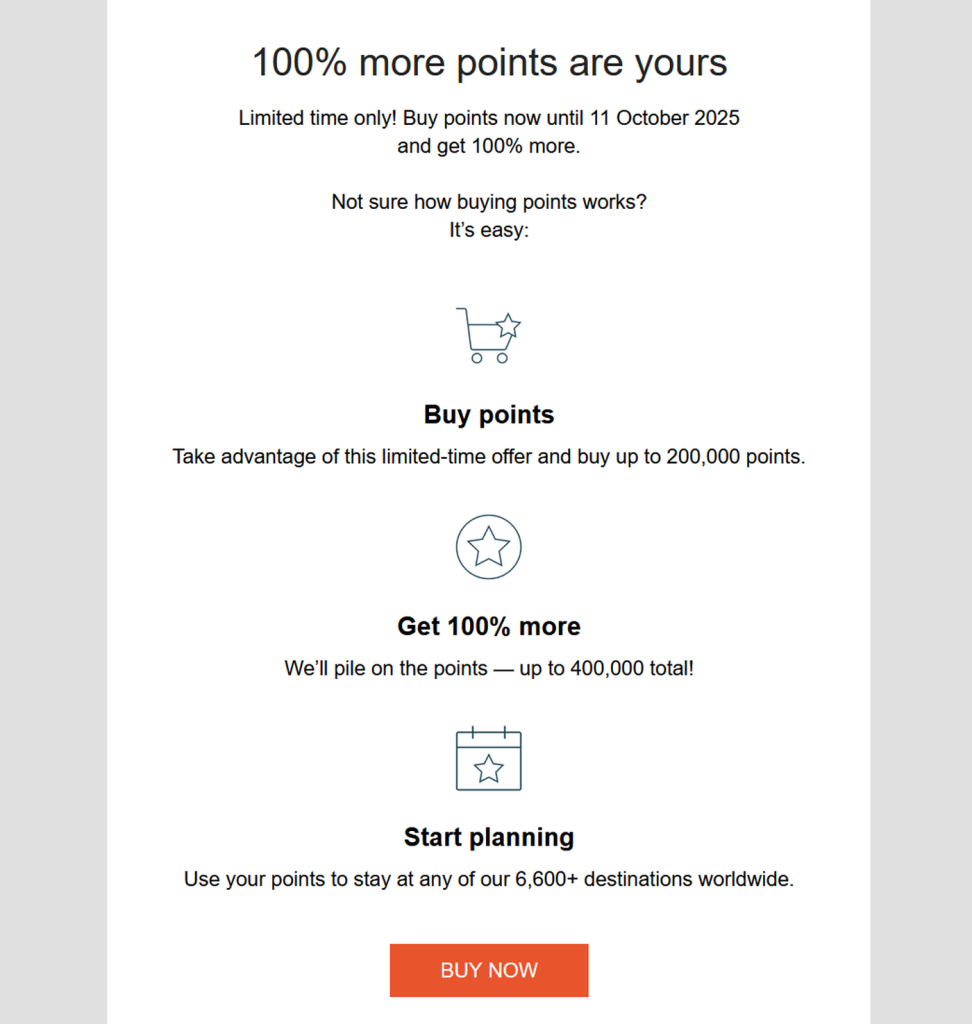Screen dimensions: 972x1024
Task: Click the "Start planning" heading
Action: (489, 837)
